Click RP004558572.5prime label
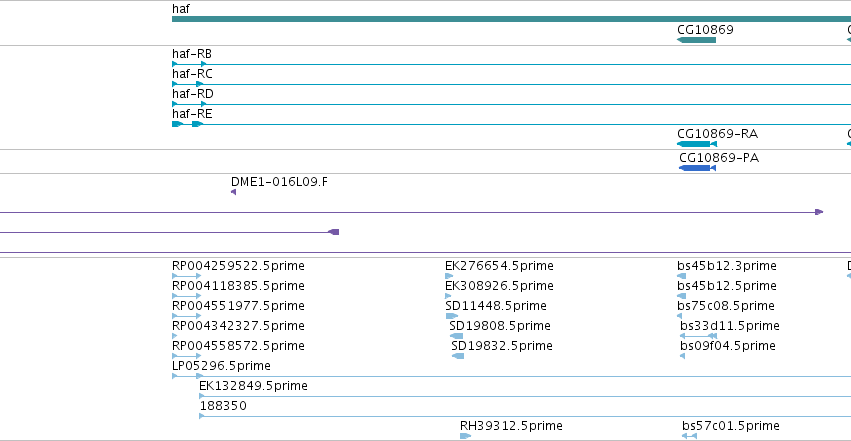Image resolution: width=851 pixels, height=441 pixels. [x=238, y=346]
